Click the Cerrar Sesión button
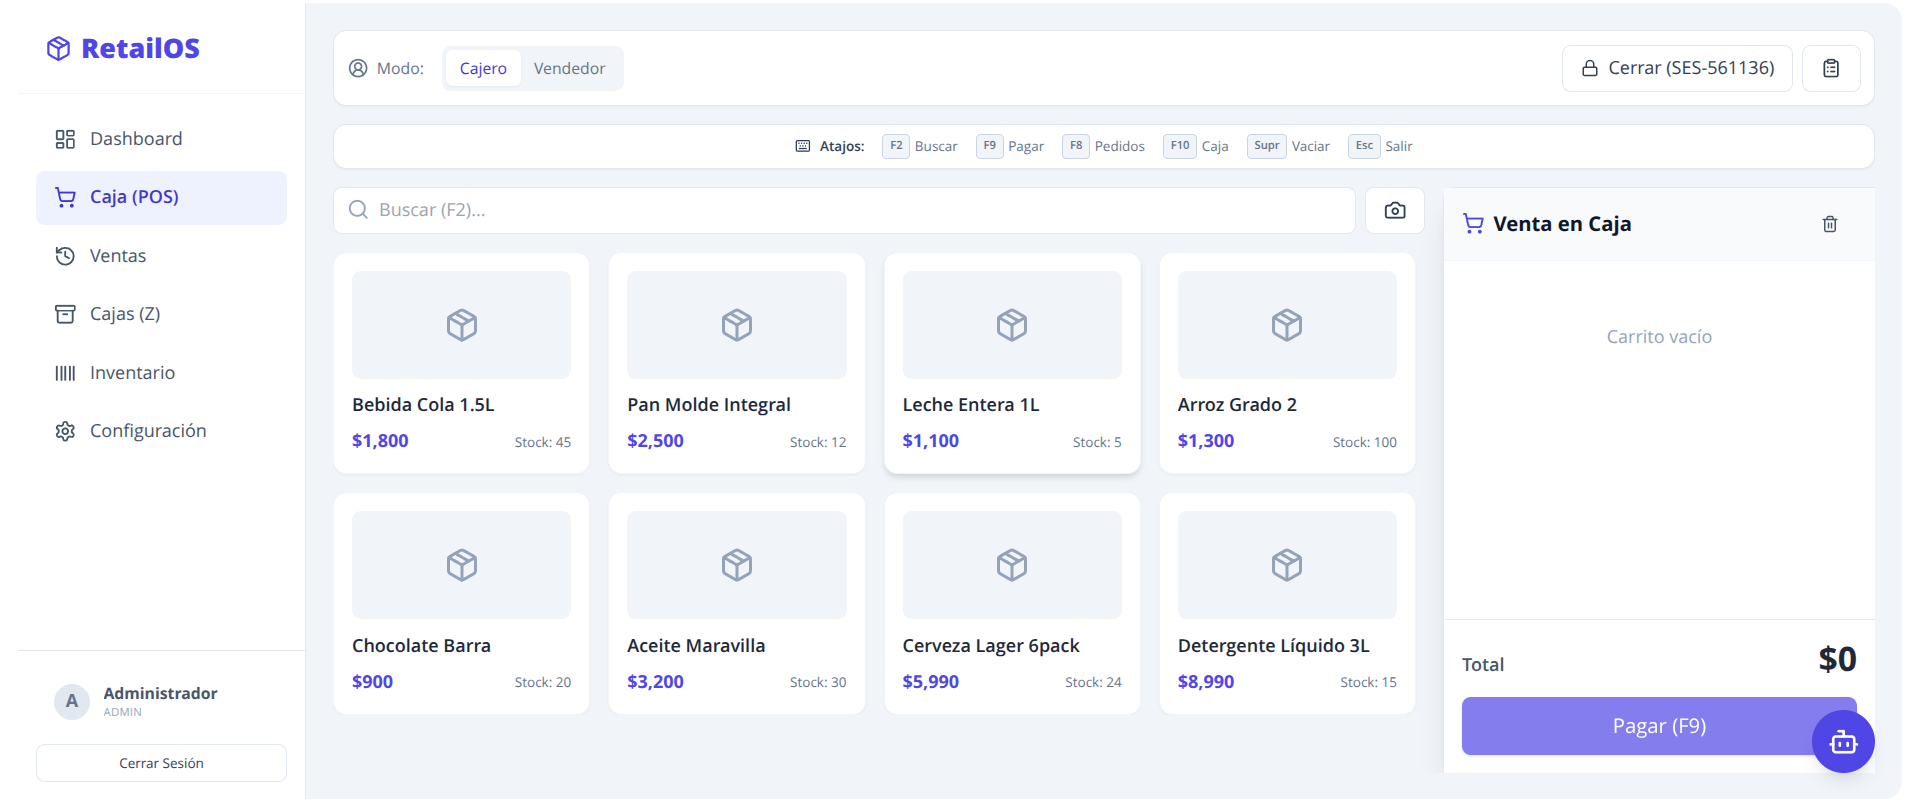This screenshot has width=1907, height=806. click(x=161, y=763)
